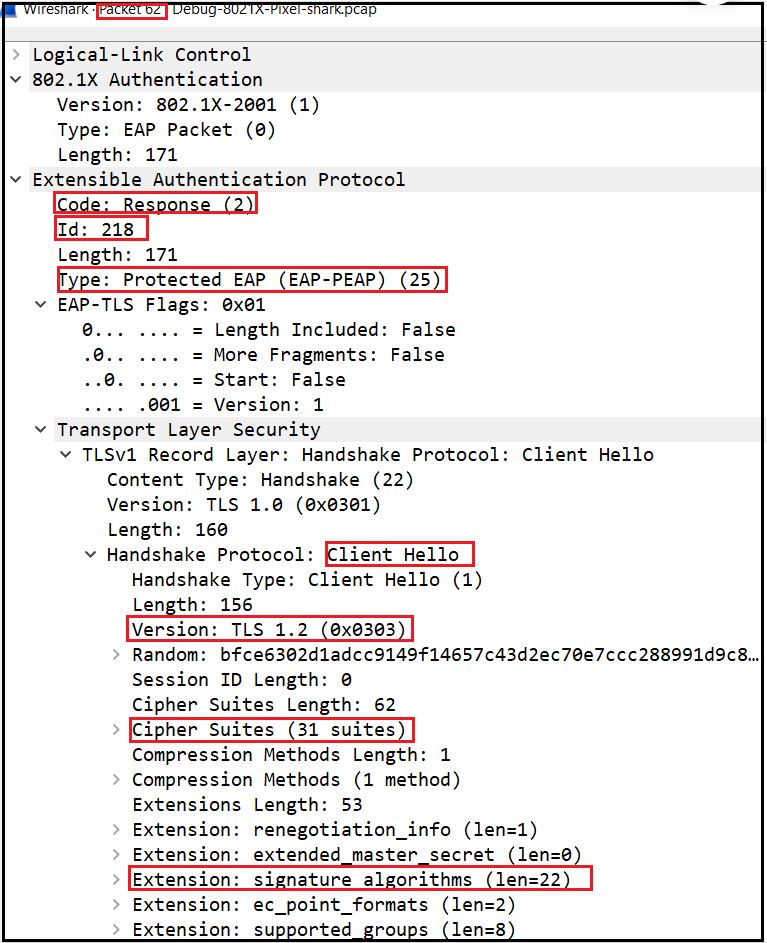Select the Code: Response (2) field
The height and width of the screenshot is (943, 767).
pos(156,203)
